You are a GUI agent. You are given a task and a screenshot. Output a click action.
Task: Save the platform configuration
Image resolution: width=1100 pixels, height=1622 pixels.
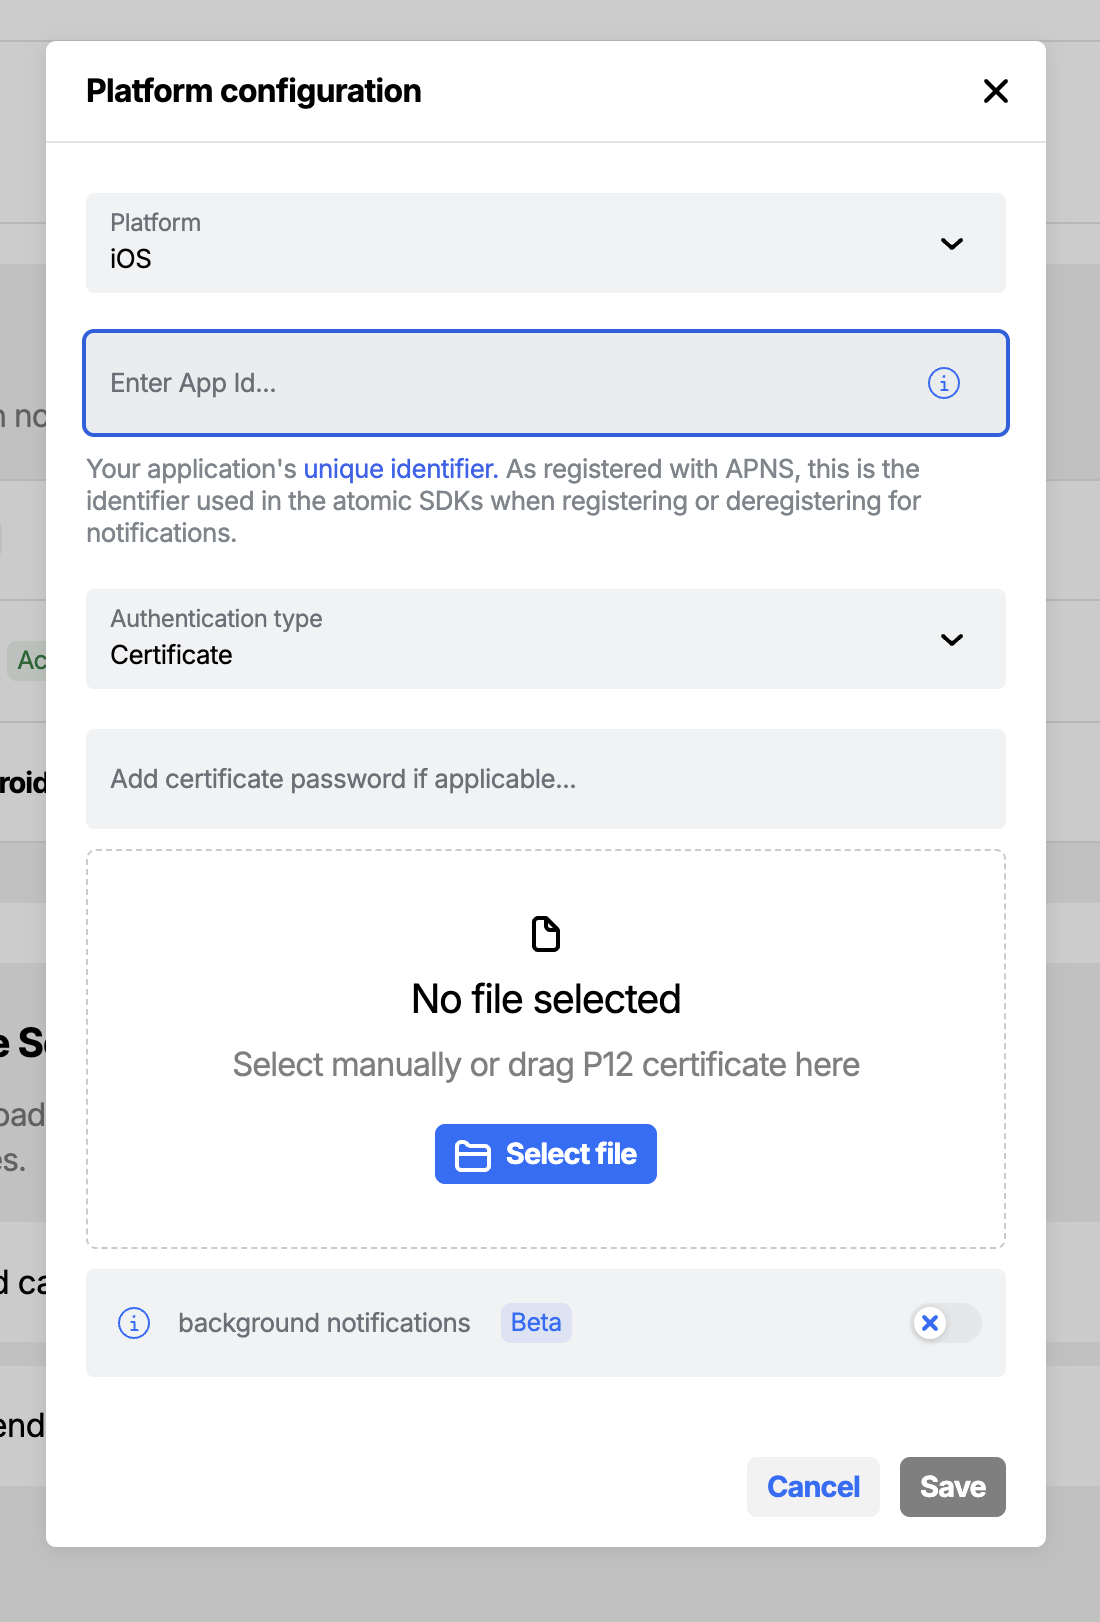click(951, 1487)
